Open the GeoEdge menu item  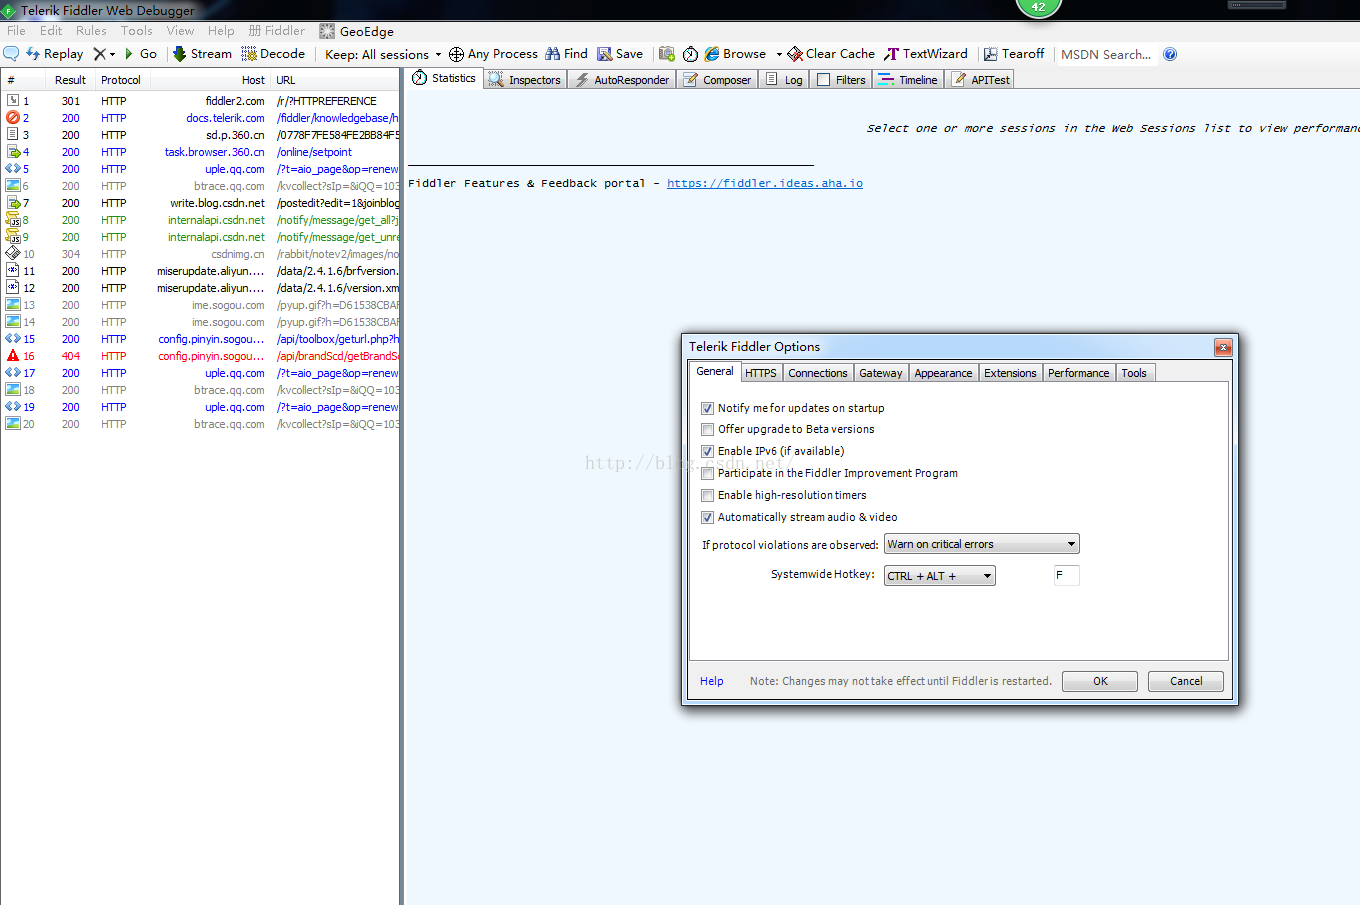click(x=356, y=31)
